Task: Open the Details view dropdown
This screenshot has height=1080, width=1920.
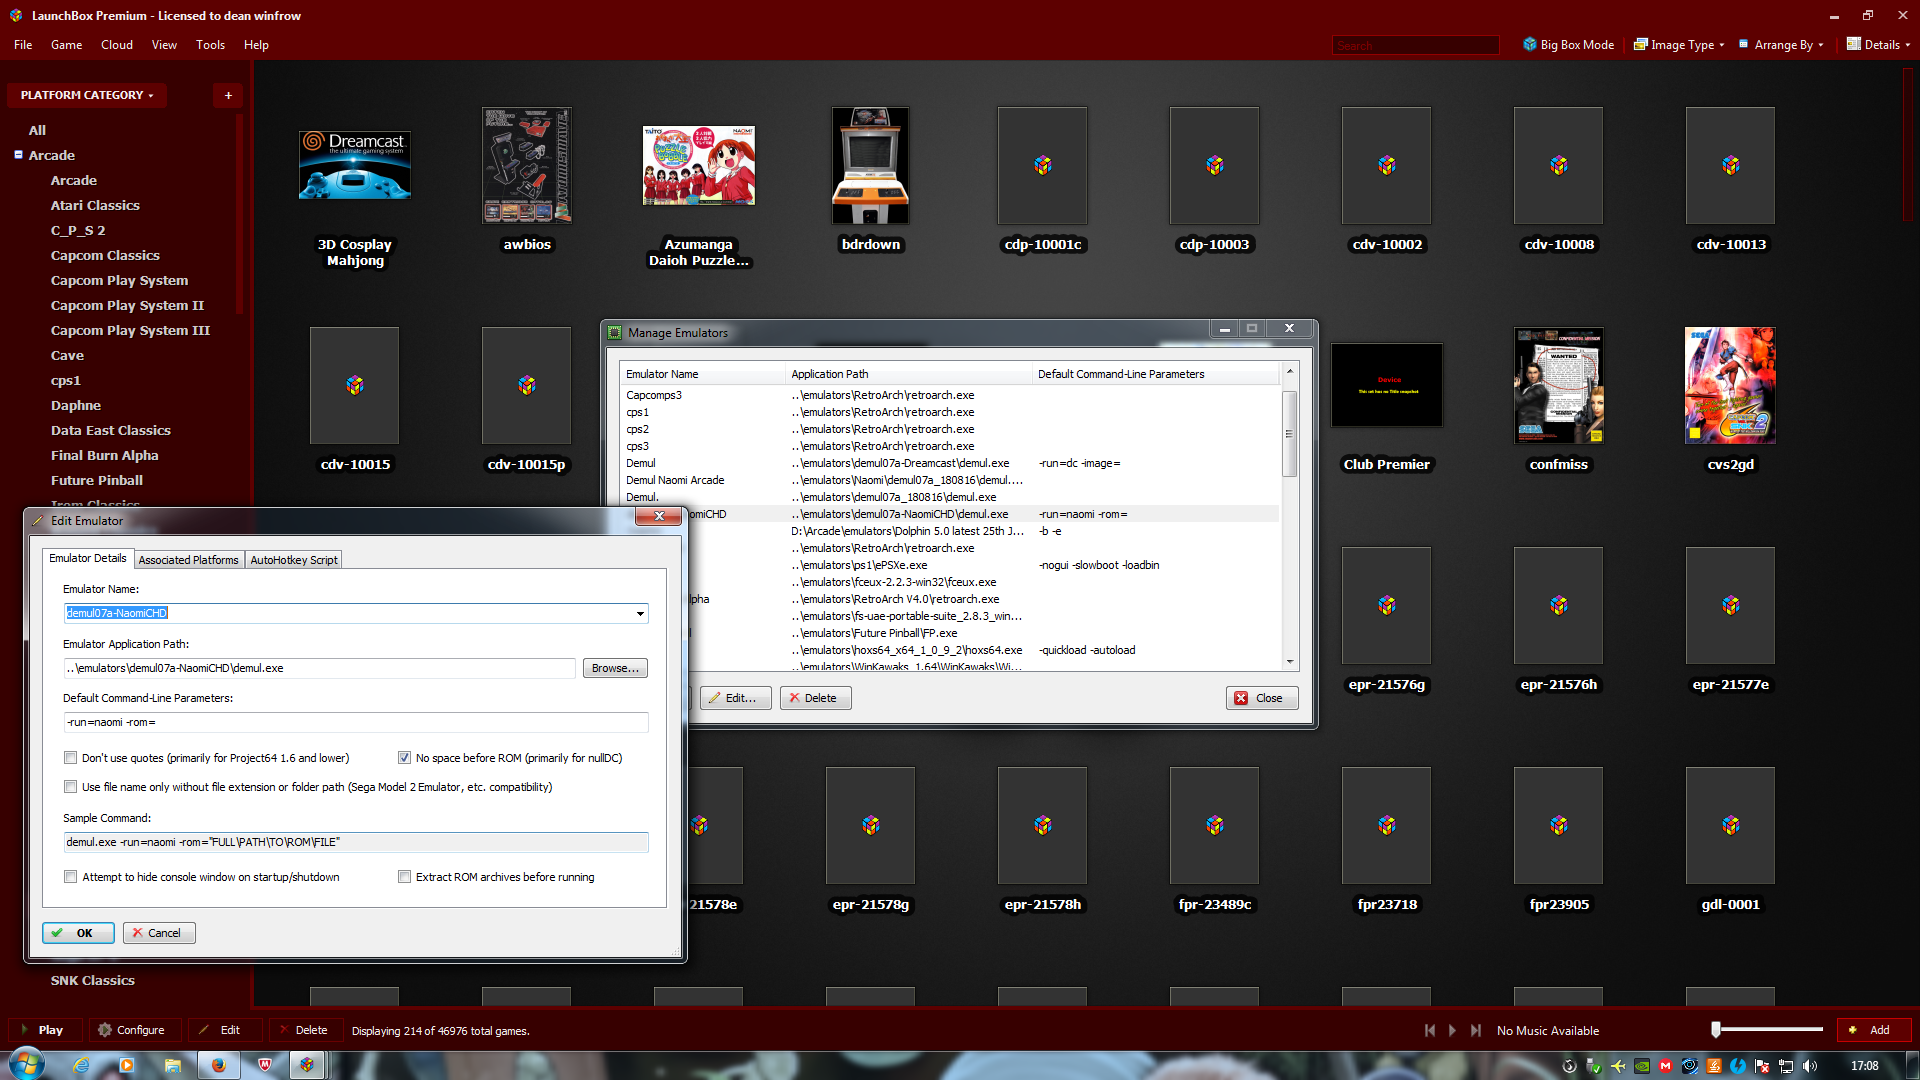Action: [x=1878, y=44]
